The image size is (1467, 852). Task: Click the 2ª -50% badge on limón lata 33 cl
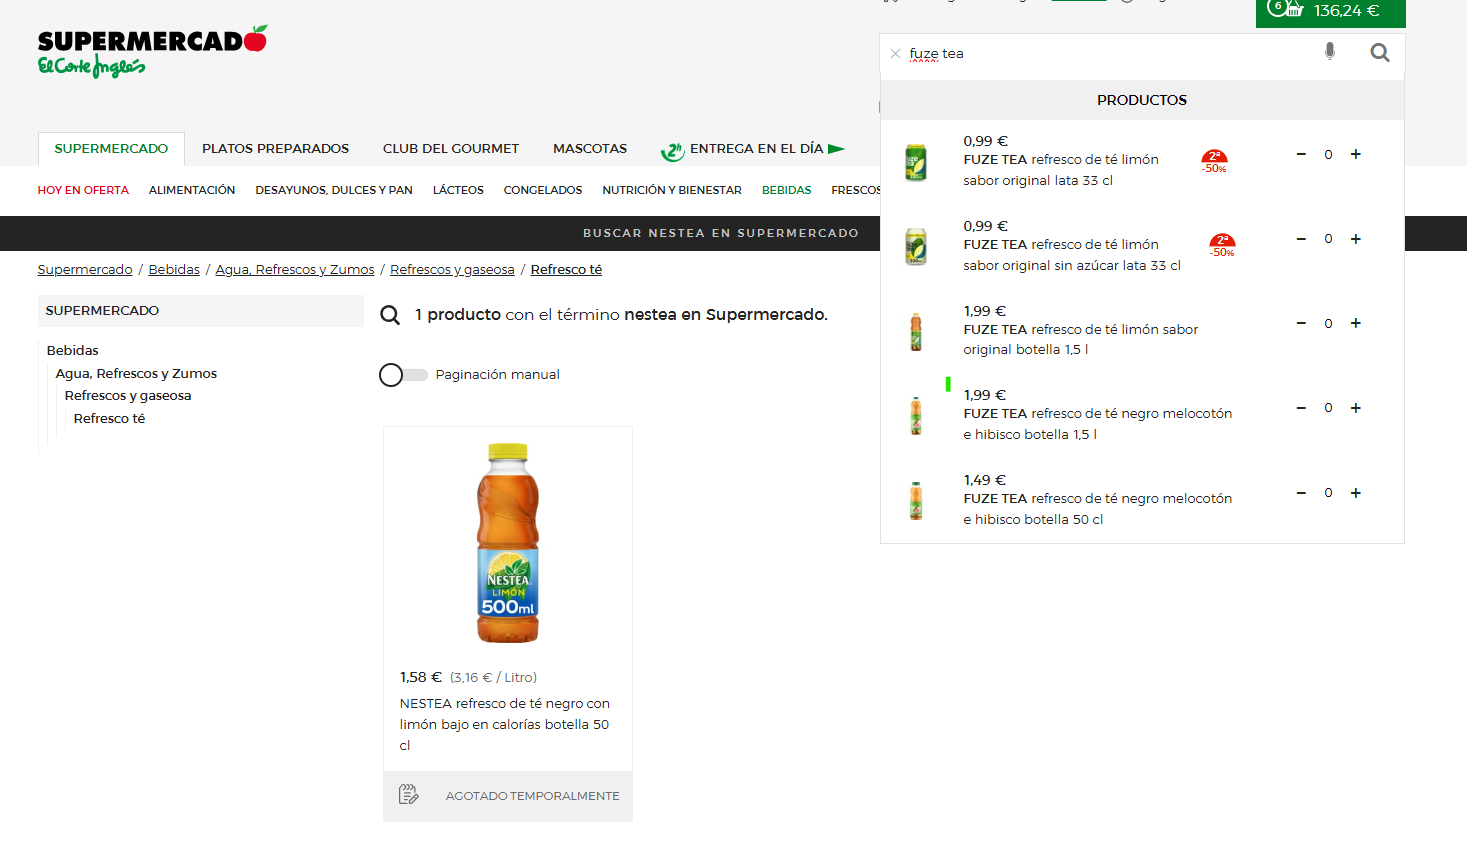(1214, 161)
